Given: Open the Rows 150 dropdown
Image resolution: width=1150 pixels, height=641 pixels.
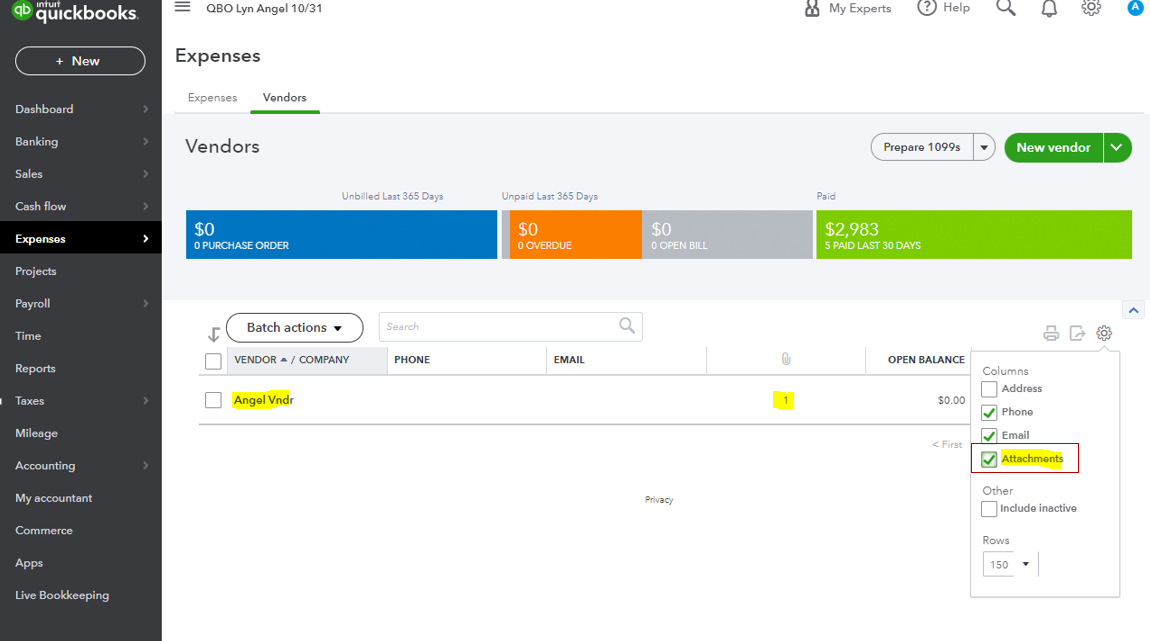Looking at the screenshot, I should (x=1011, y=564).
